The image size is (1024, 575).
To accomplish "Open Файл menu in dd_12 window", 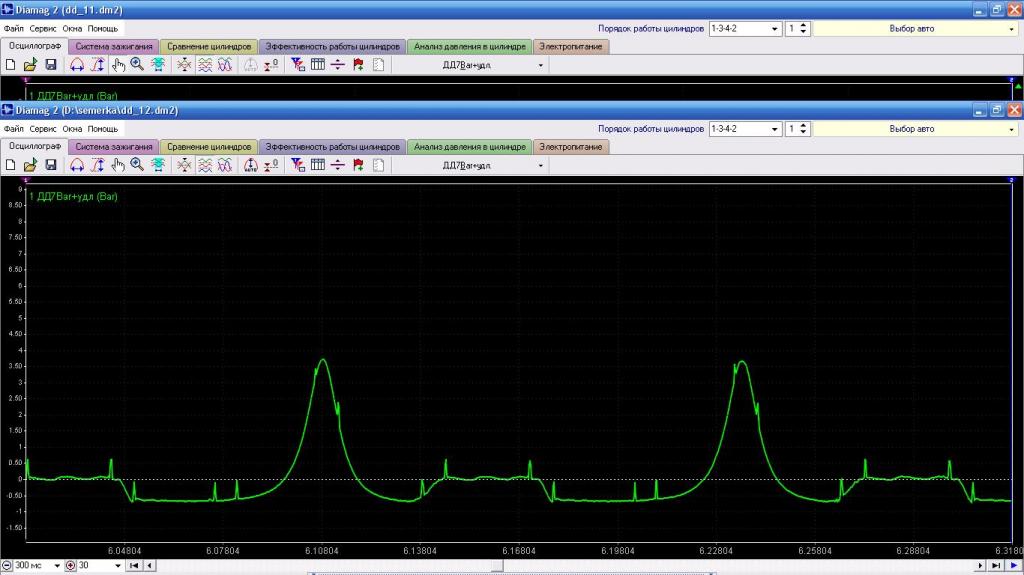I will (x=13, y=129).
